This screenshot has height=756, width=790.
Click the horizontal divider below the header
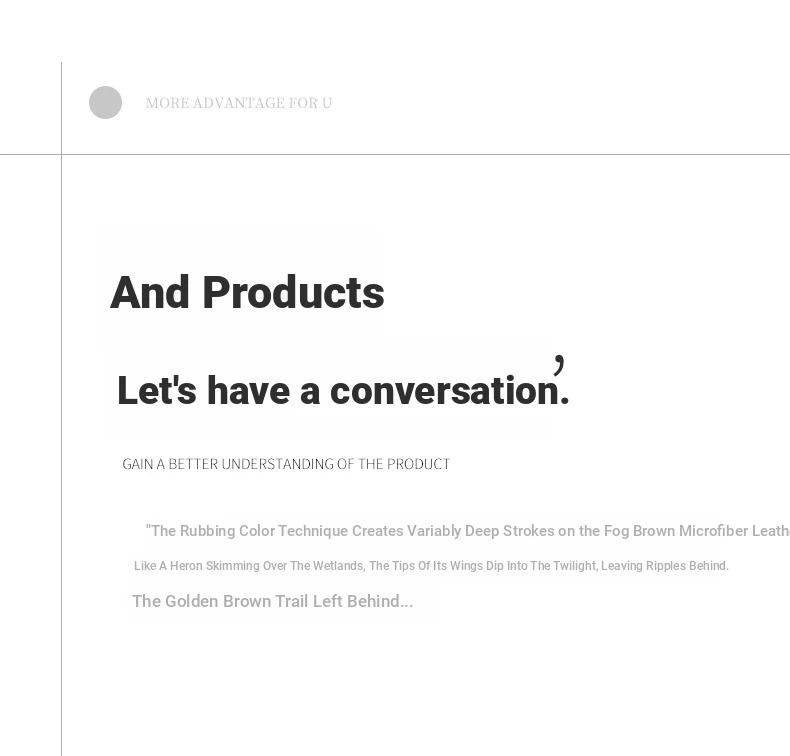click(400, 154)
